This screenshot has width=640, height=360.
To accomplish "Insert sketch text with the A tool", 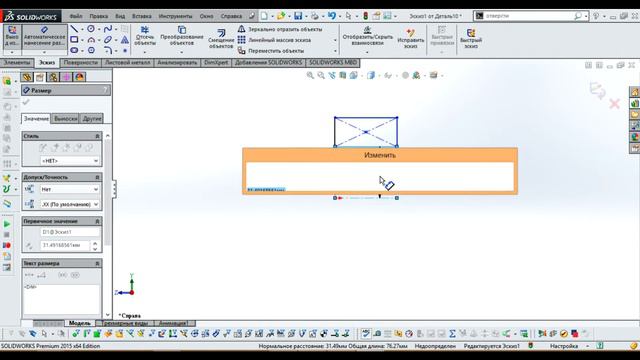I will 125,40.
